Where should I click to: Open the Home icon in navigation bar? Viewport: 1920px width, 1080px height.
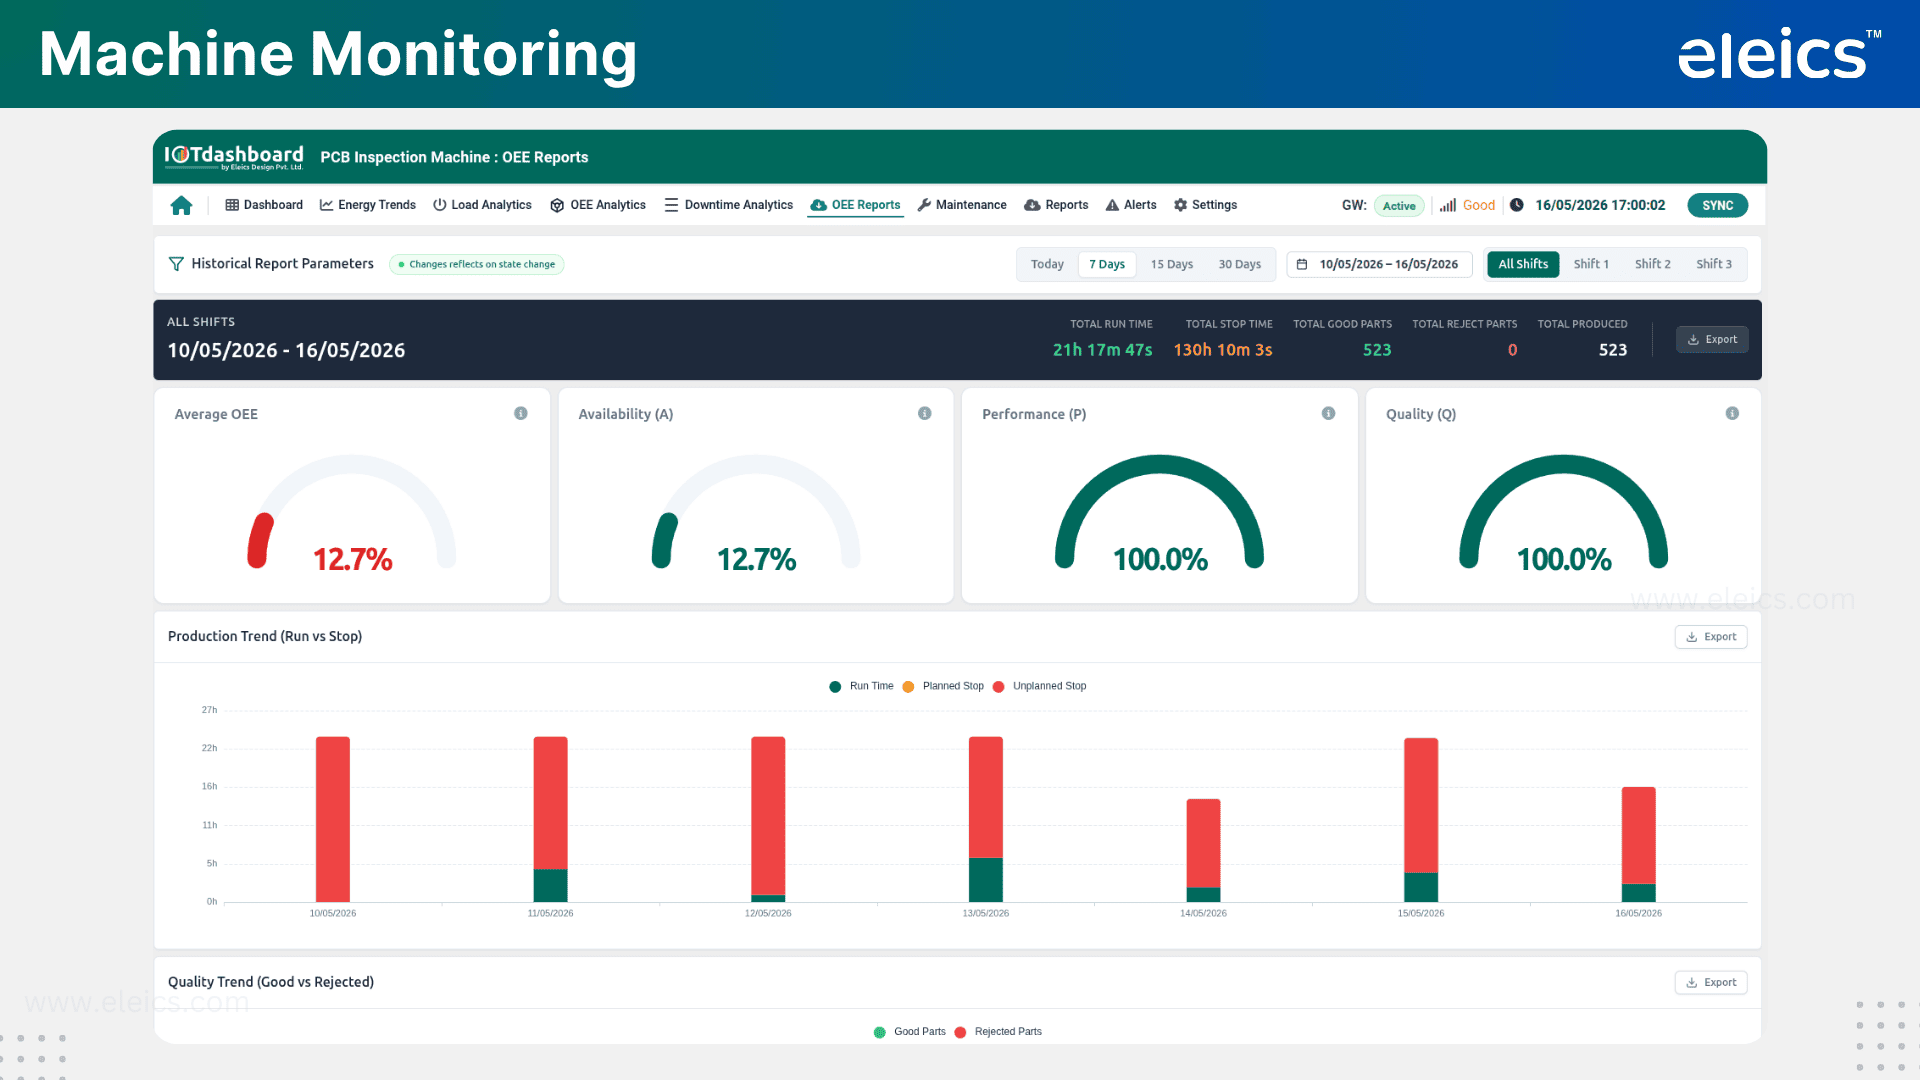point(181,205)
